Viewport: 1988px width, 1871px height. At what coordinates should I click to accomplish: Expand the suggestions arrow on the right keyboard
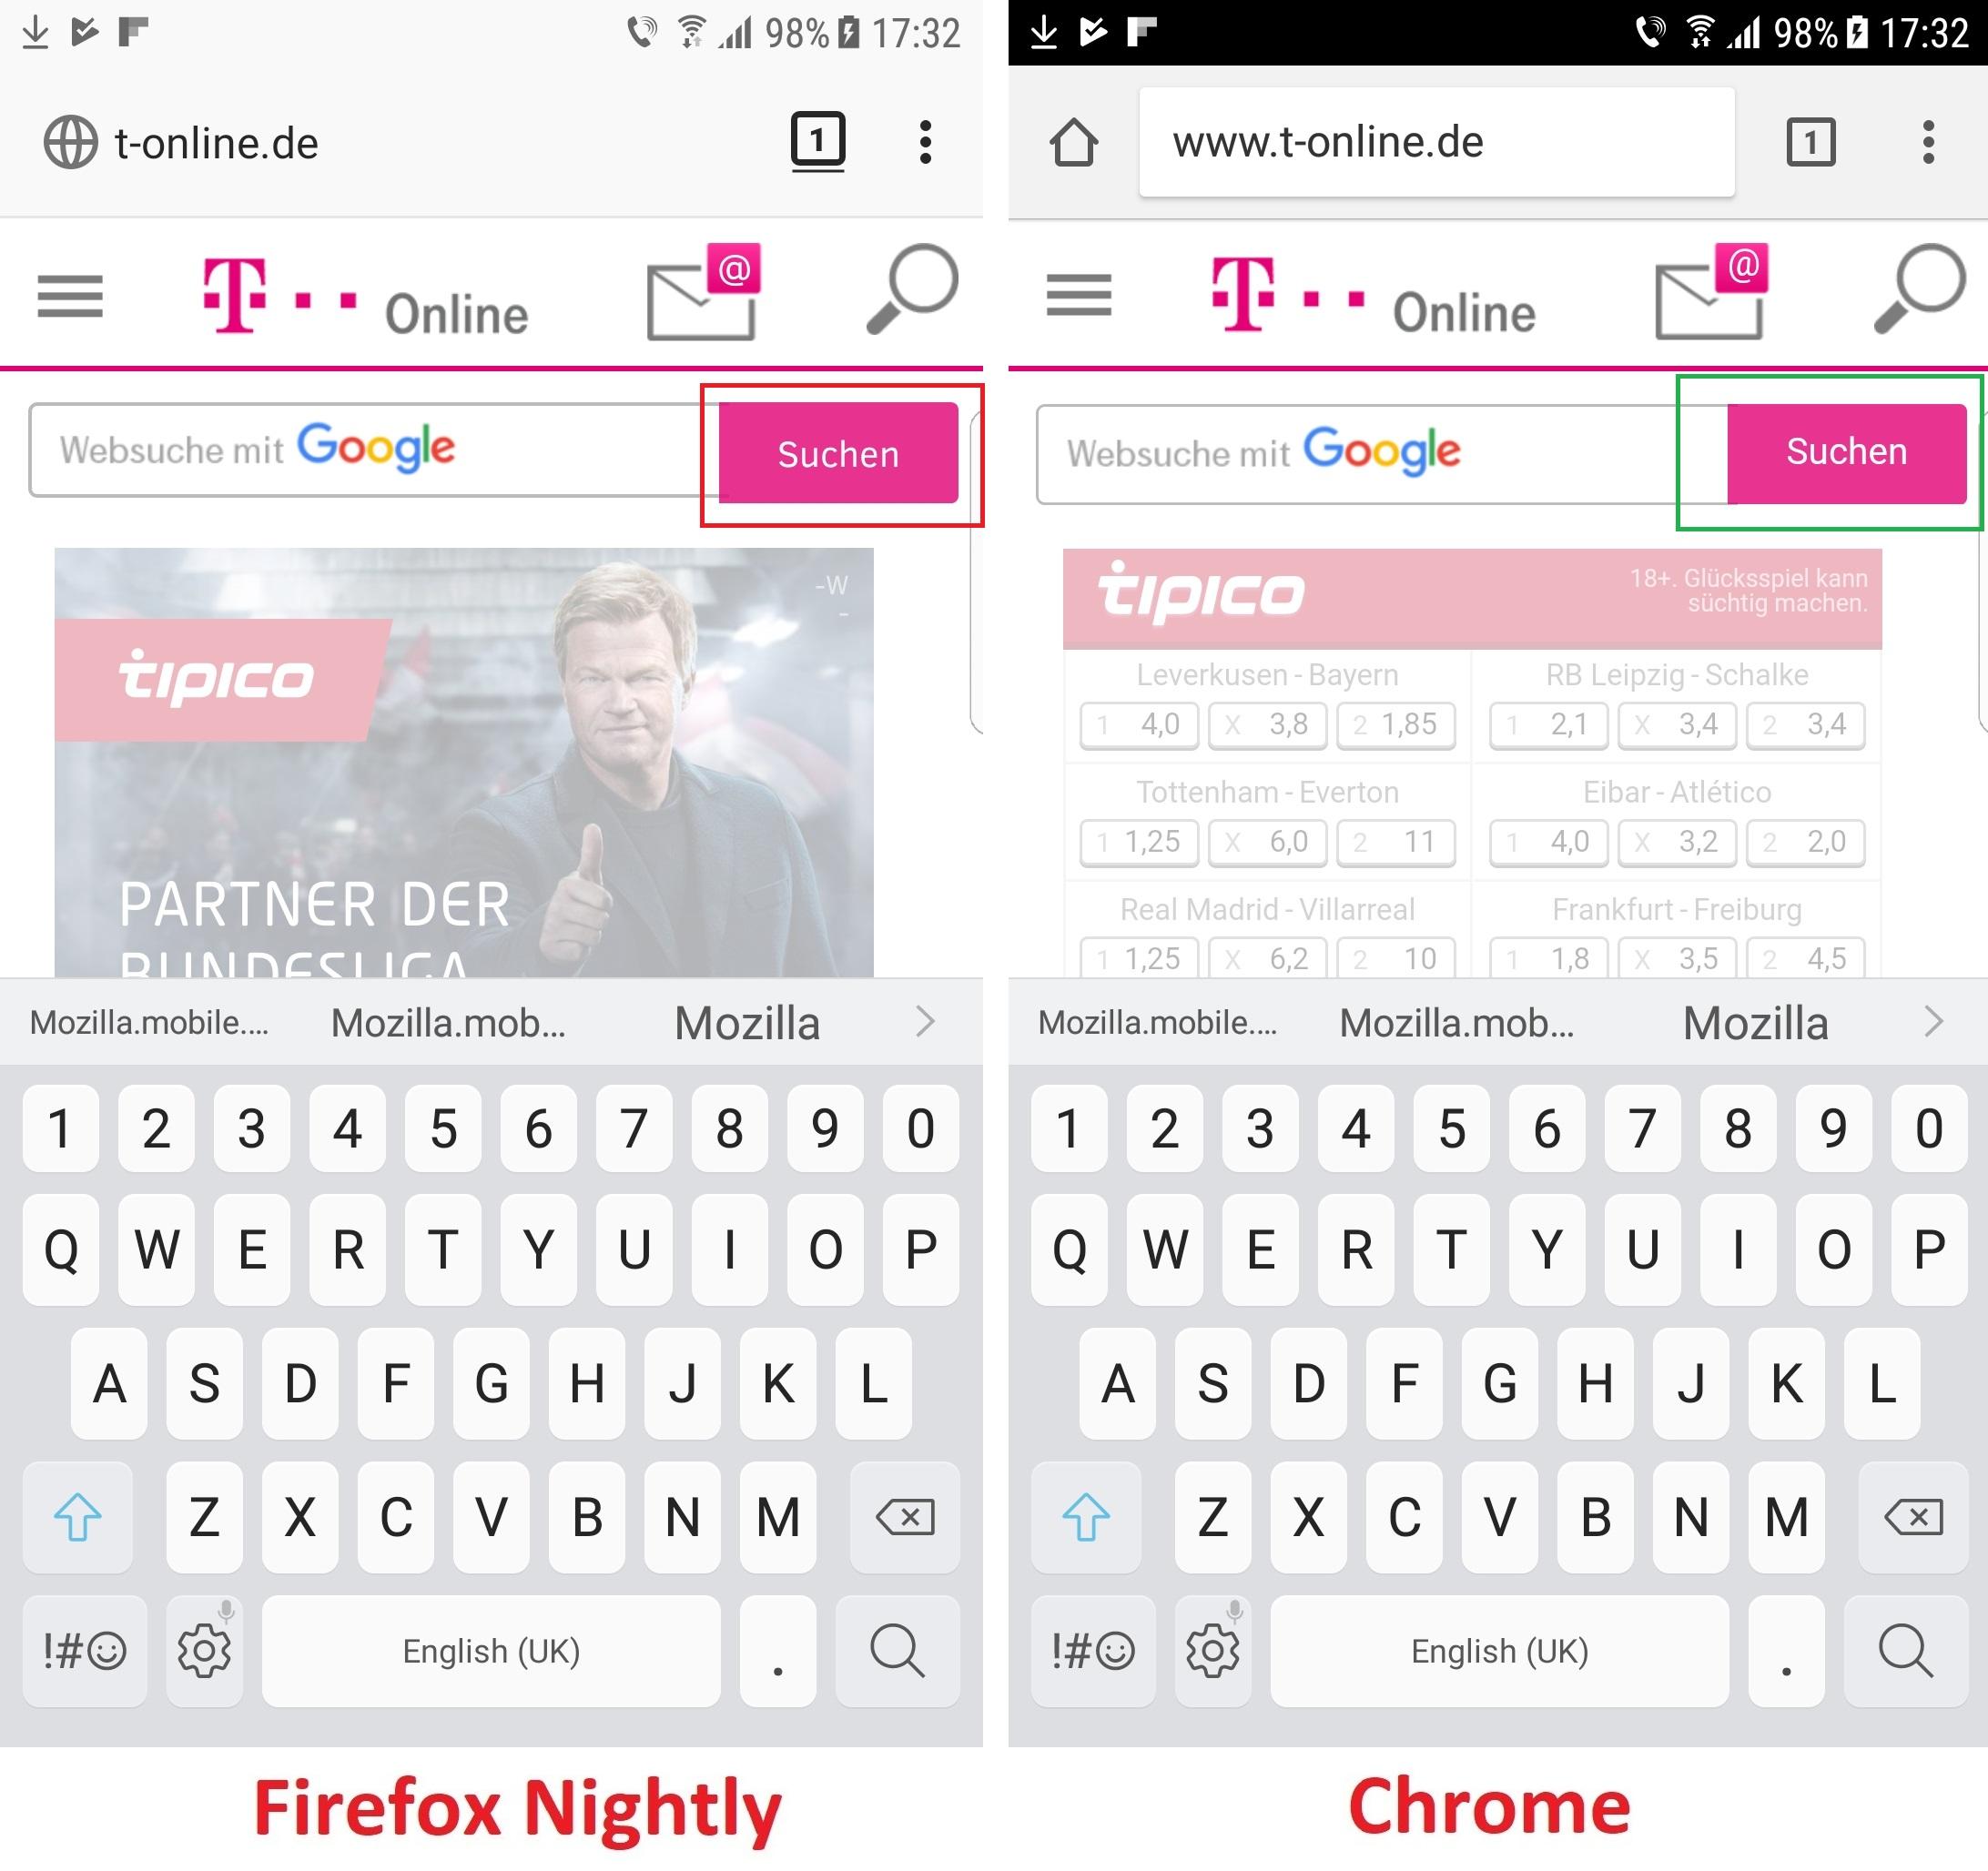pos(1933,1022)
